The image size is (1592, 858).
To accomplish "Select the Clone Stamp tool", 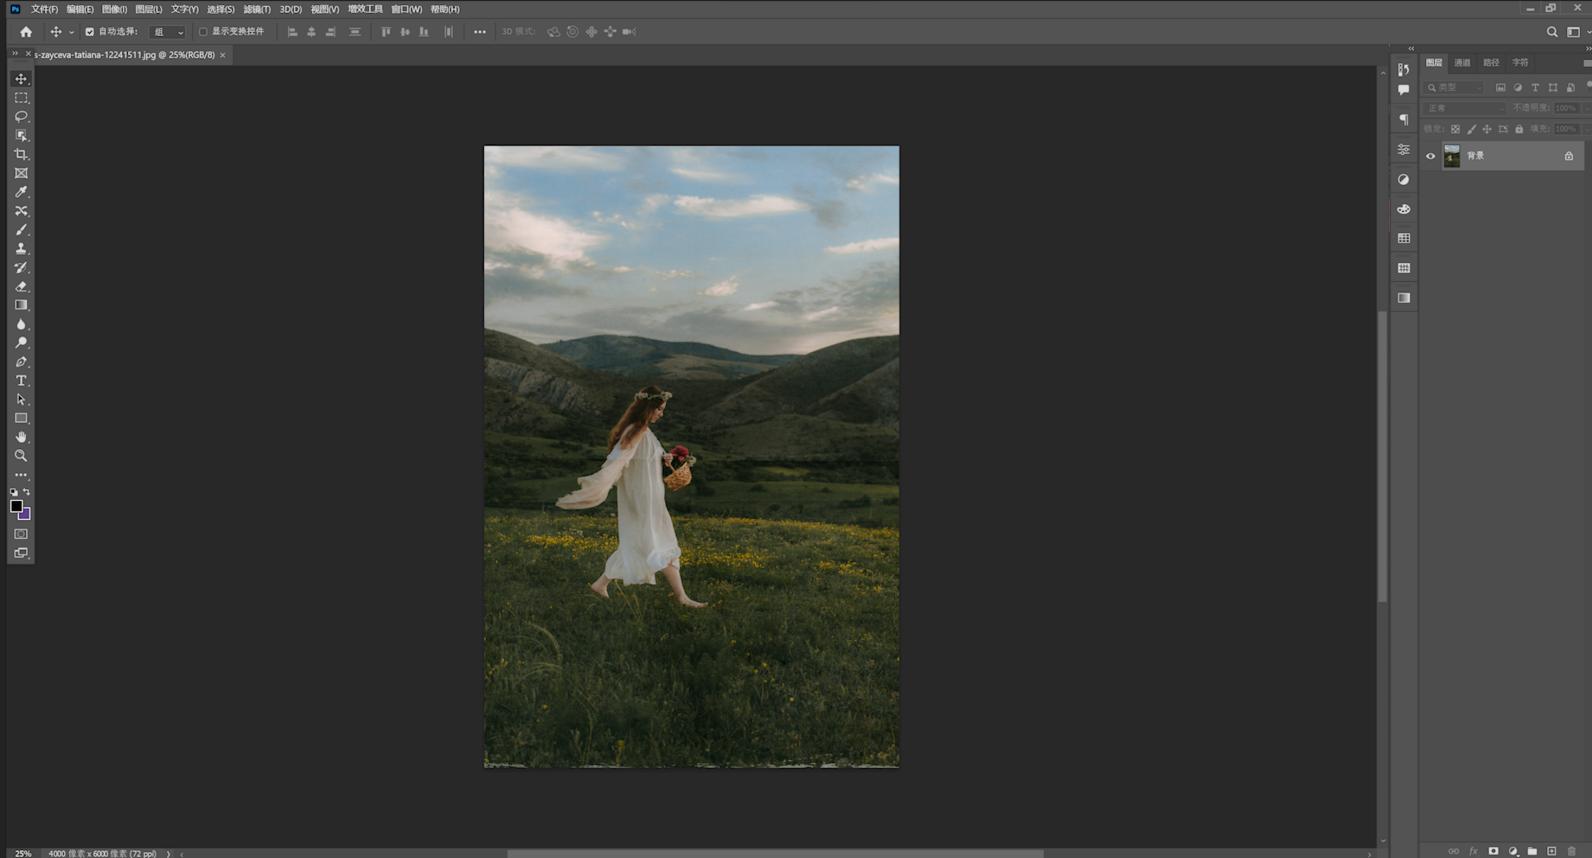I will [x=21, y=249].
